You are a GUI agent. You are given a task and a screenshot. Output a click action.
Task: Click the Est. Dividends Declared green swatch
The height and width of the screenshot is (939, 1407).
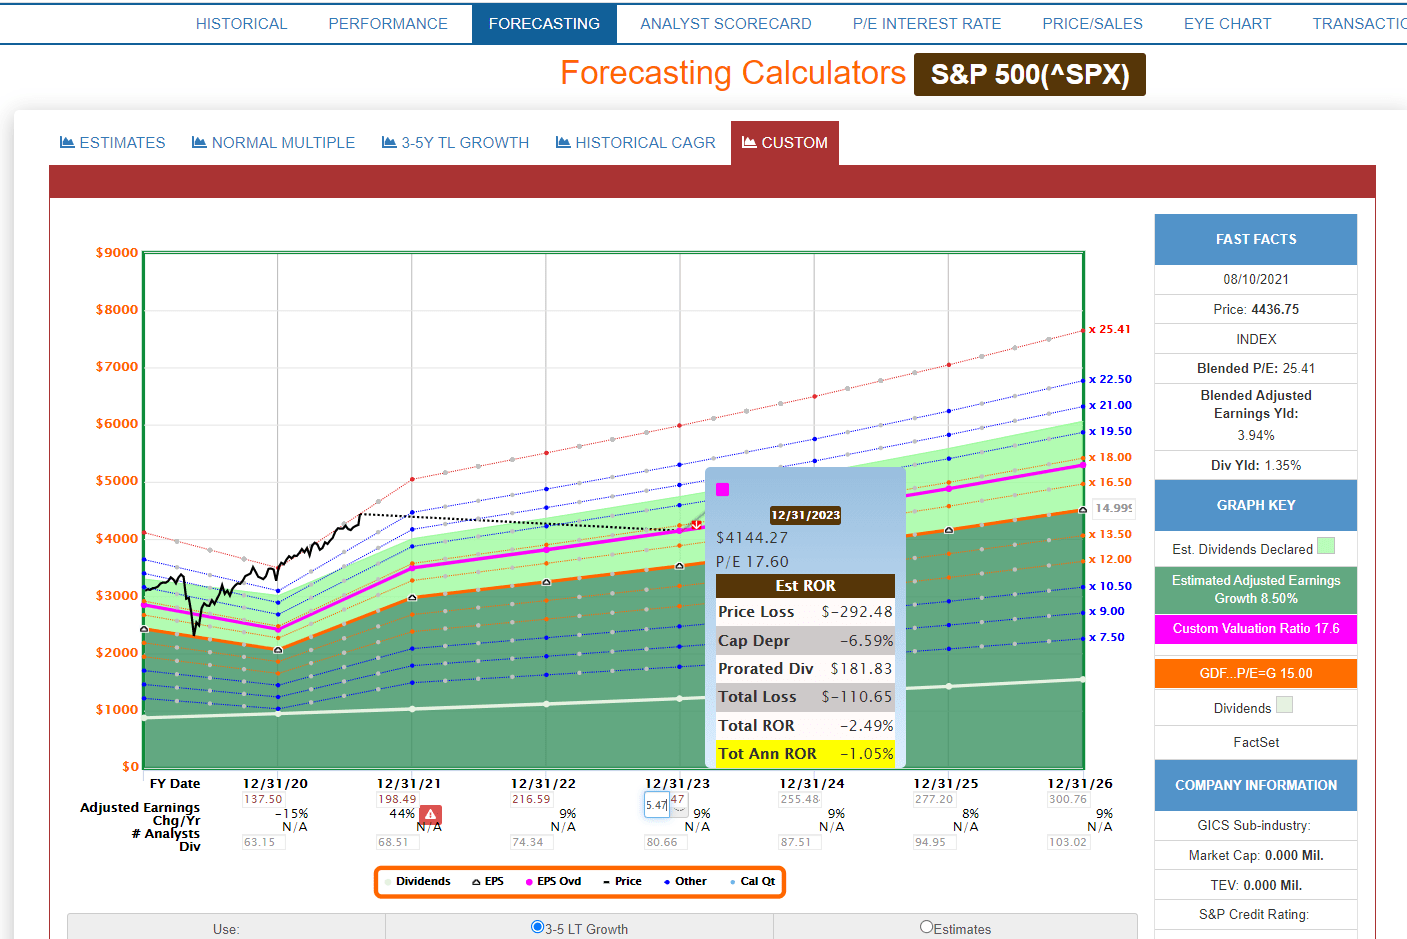pyautogui.click(x=1326, y=546)
